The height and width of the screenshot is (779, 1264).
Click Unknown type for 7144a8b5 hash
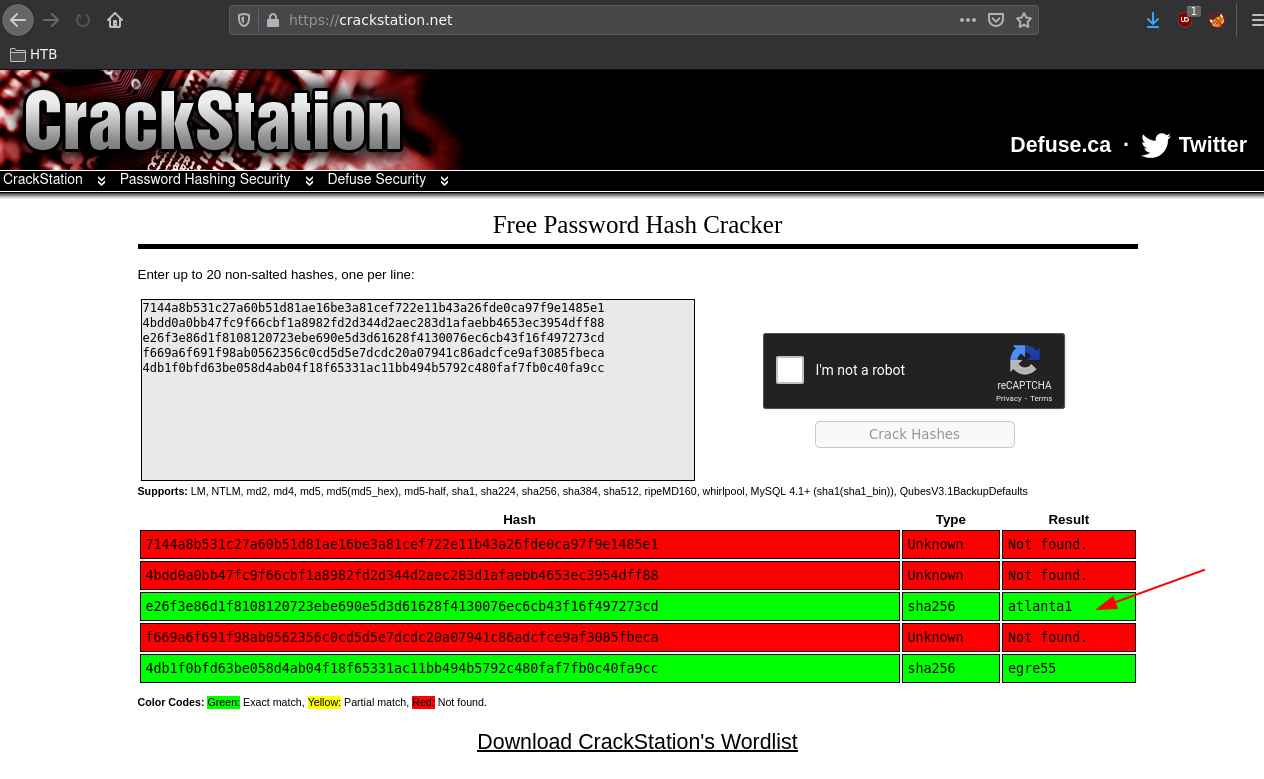coord(935,545)
